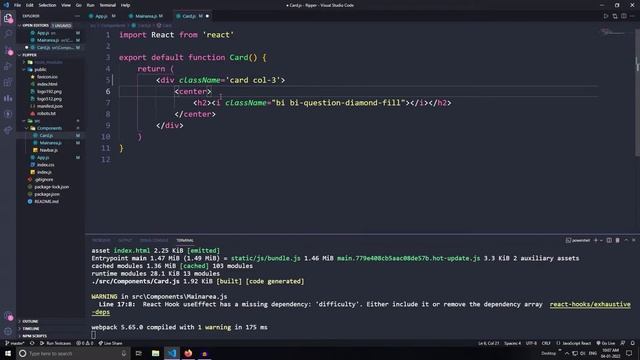Open the notifications bell in status bar

(633, 343)
